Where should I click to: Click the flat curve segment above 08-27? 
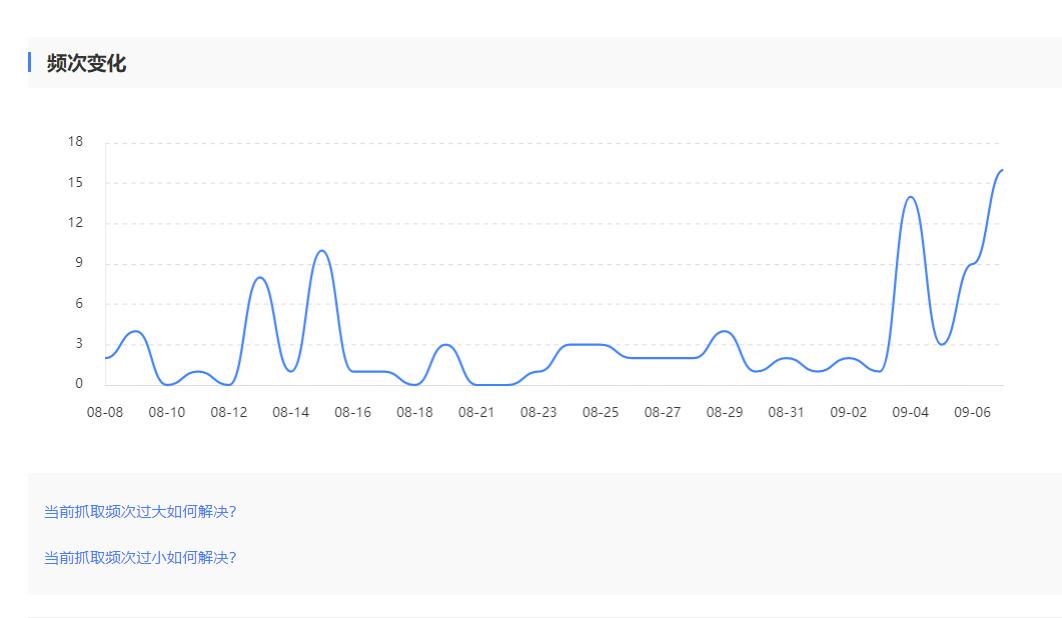[662, 357]
